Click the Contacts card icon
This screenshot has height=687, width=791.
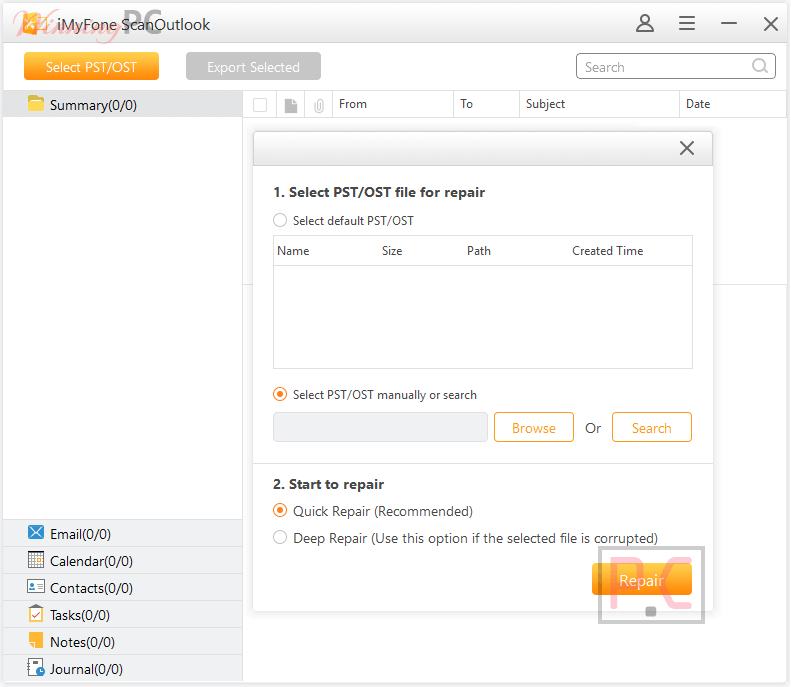click(36, 587)
